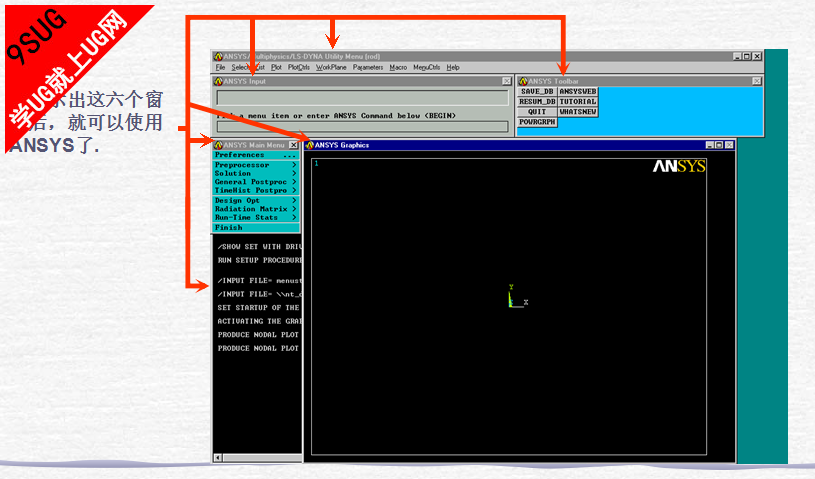Open Preferences in the Main Menu
The height and width of the screenshot is (479, 815).
[256, 155]
